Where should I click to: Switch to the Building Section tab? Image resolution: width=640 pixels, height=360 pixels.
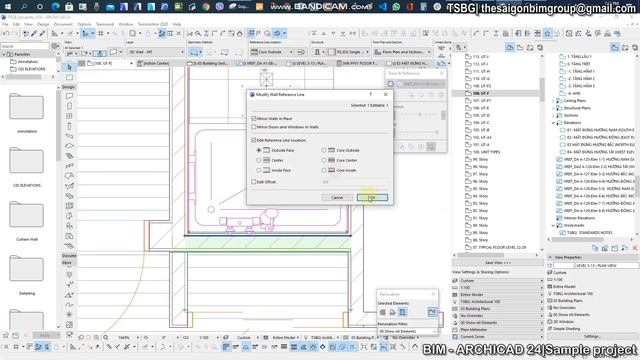(209, 63)
